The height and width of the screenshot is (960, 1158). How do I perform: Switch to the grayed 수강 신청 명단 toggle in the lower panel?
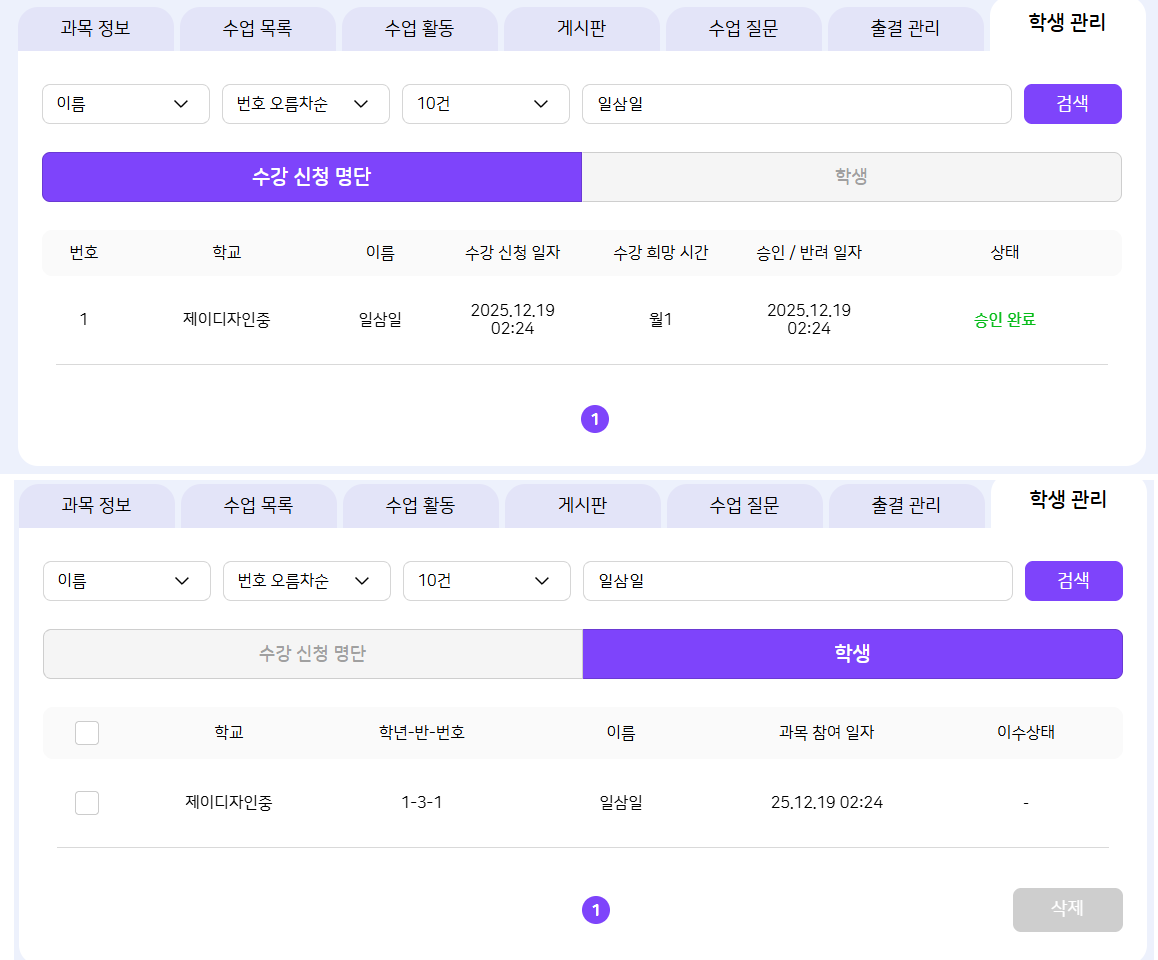(312, 654)
